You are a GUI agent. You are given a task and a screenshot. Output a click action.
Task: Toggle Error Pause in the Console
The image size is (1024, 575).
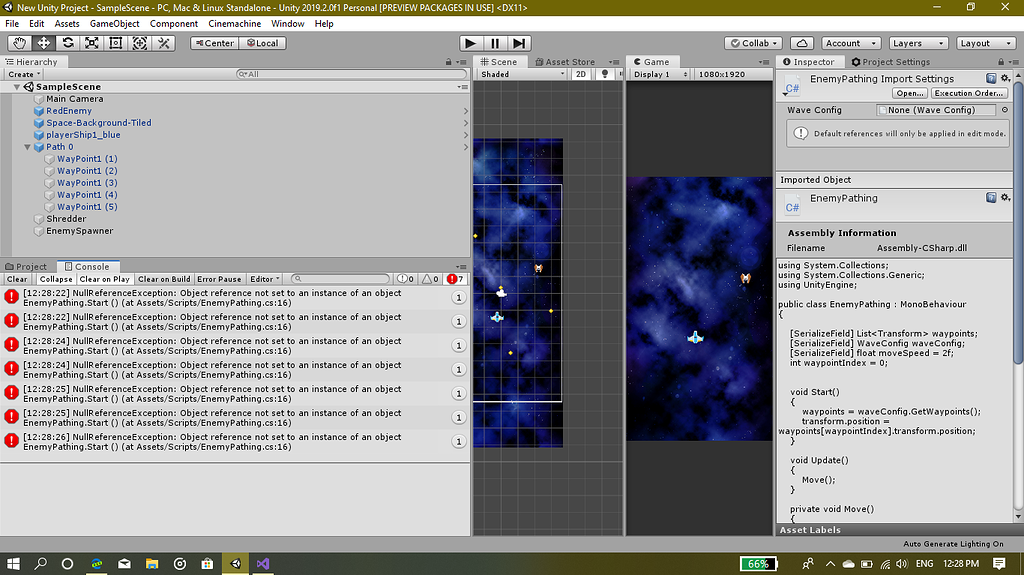pyautogui.click(x=219, y=279)
